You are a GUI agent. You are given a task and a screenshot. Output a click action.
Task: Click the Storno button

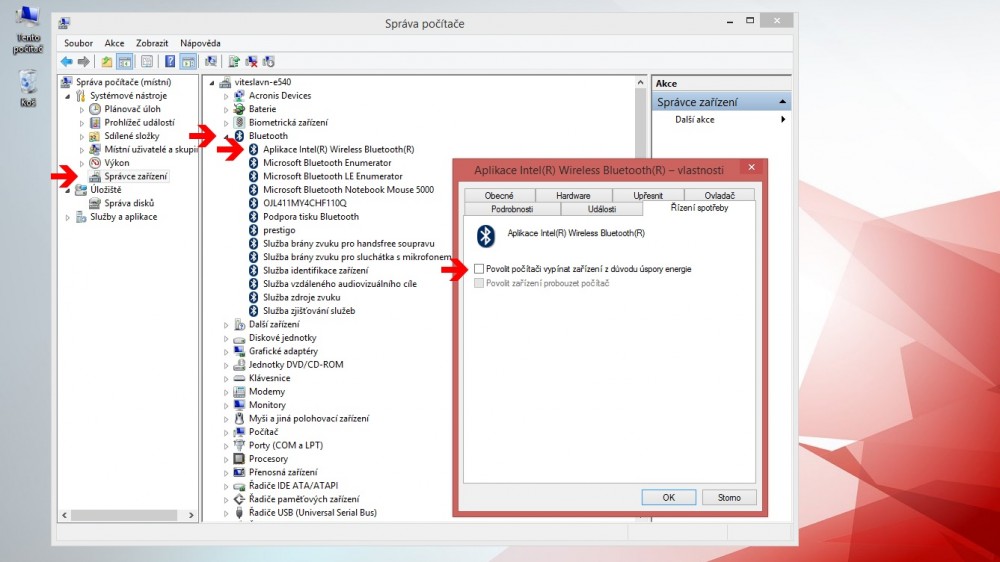729,497
